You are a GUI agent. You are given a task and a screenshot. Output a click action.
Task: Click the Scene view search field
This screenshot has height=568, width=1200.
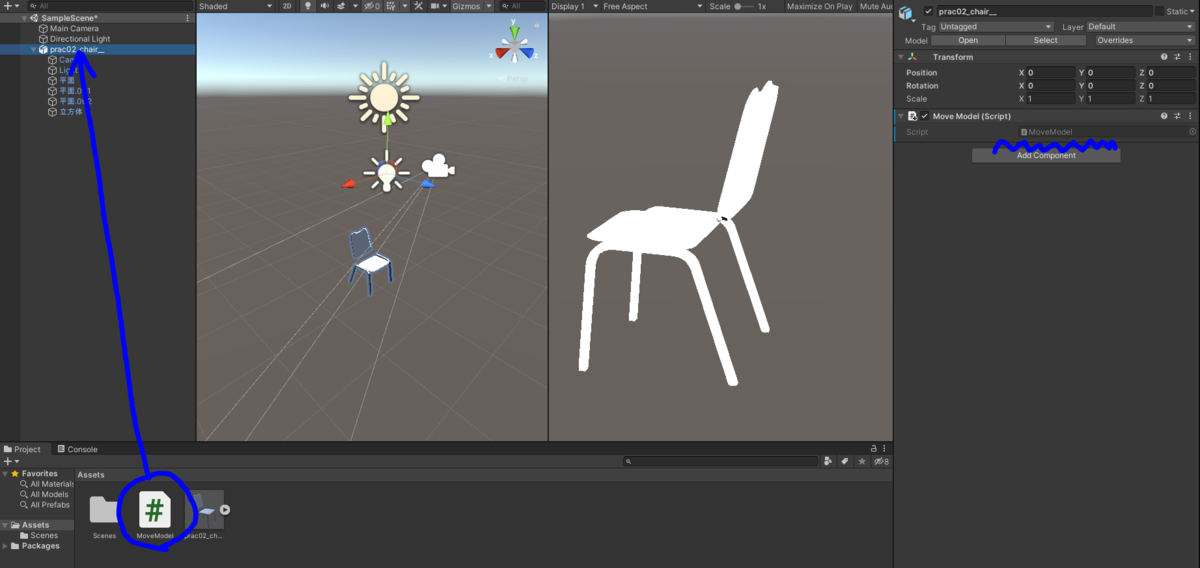pyautogui.click(x=524, y=6)
